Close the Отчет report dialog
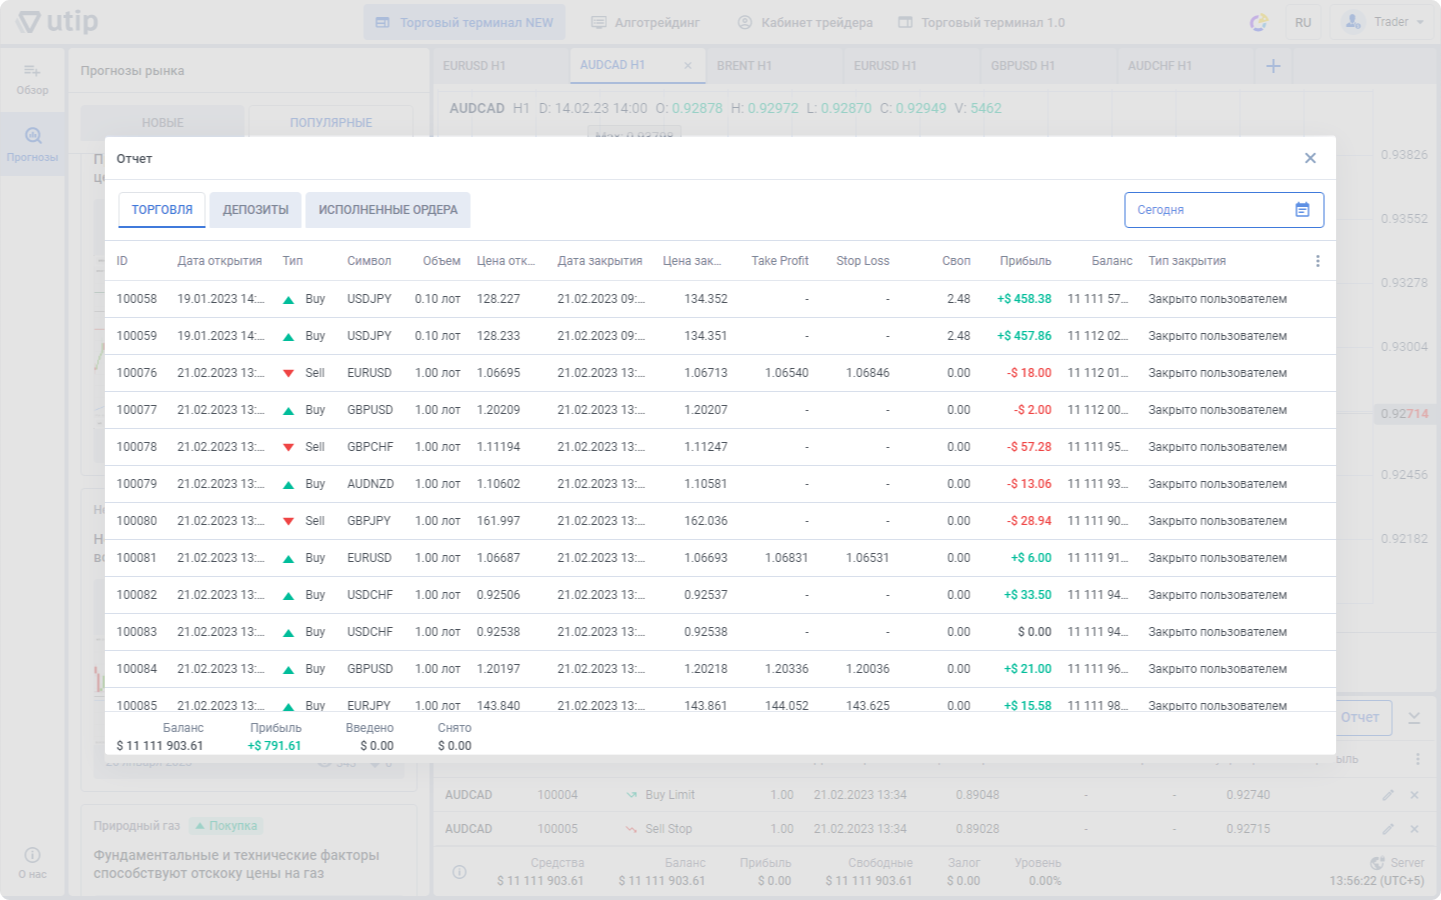 [x=1310, y=158]
